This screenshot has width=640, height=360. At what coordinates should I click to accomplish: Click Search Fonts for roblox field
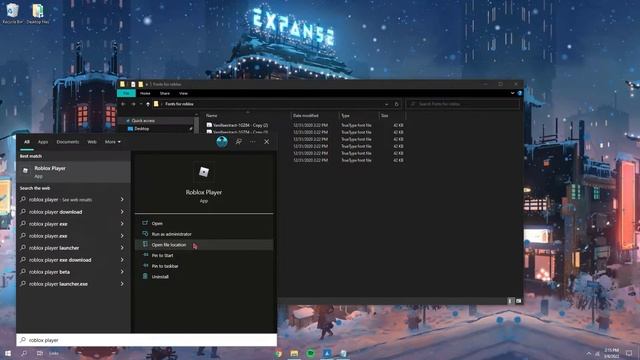[x=463, y=104]
